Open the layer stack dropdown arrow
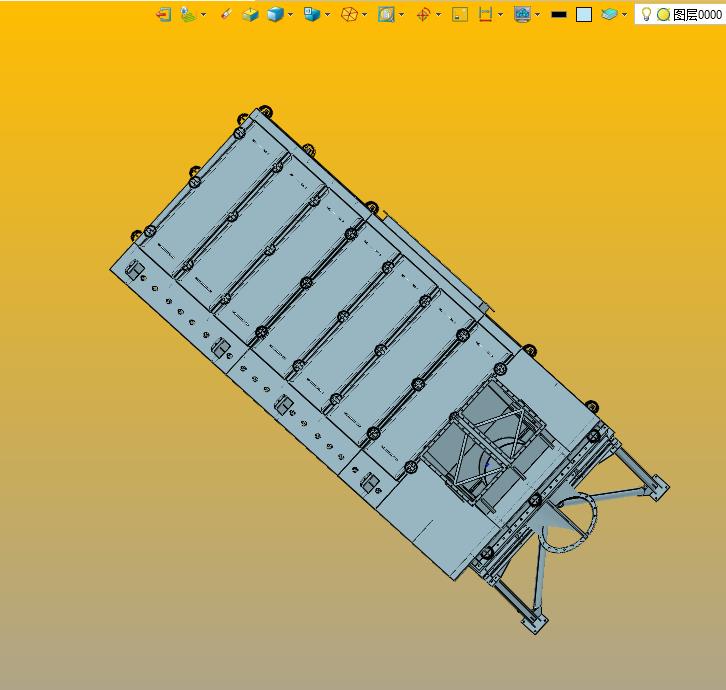726x690 pixels. pos(625,15)
